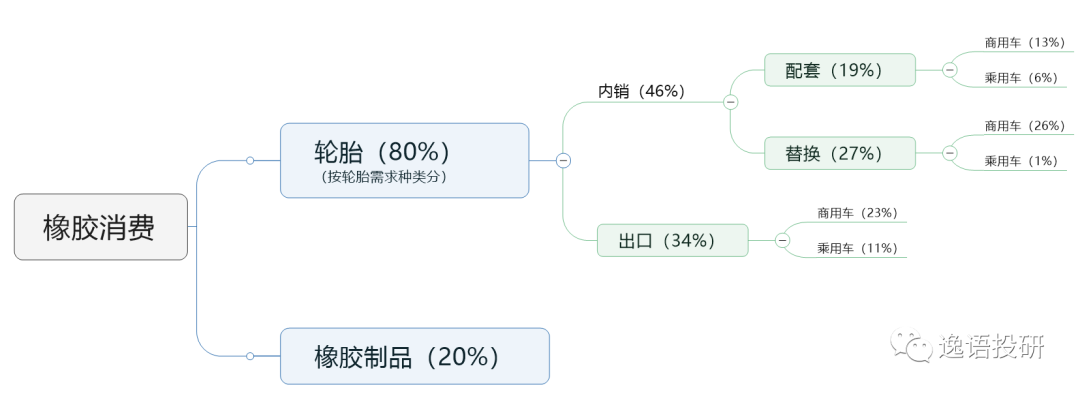
Task: Click 乘用车（1%） leaf item
Action: 1021,160
